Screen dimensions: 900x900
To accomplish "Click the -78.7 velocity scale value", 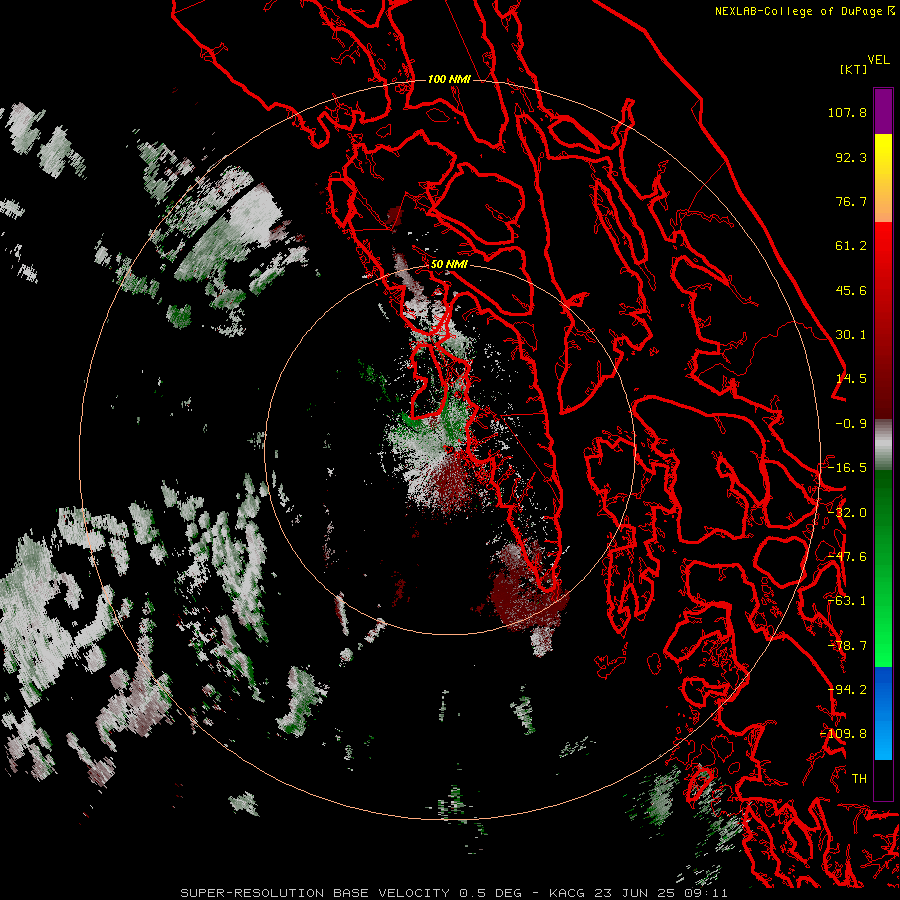I will (x=847, y=646).
